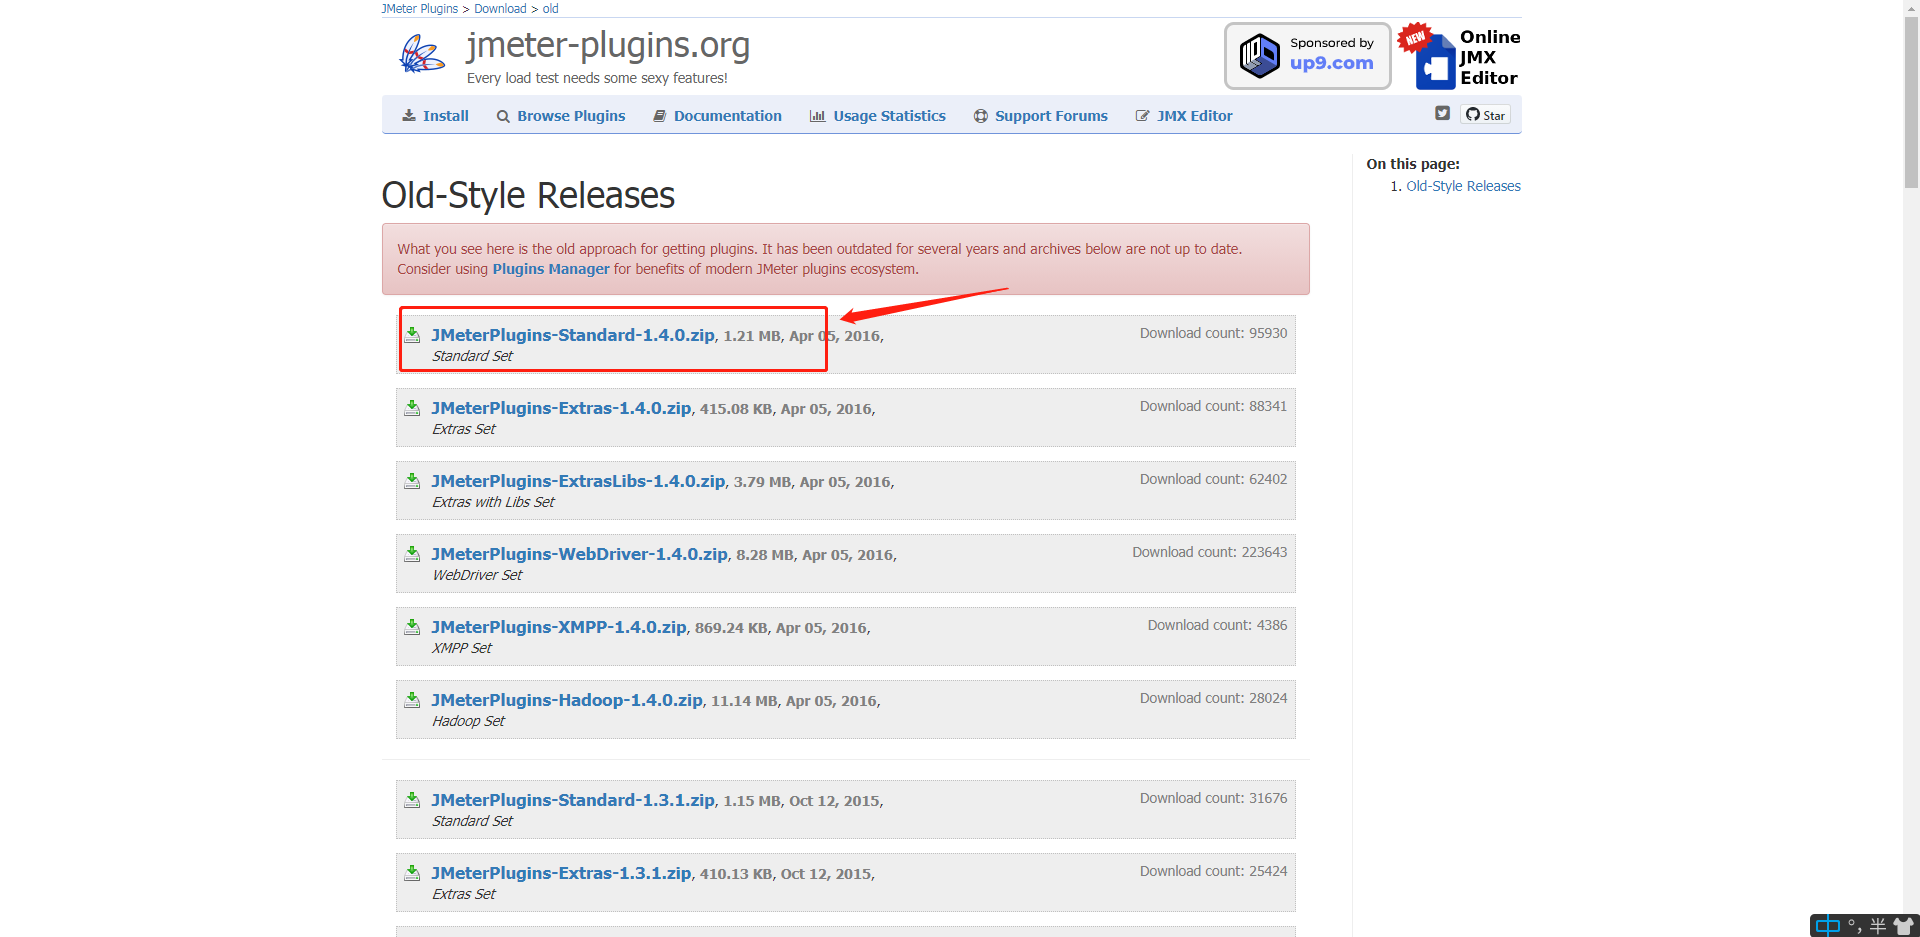This screenshot has height=937, width=1920.
Task: Click the Twitter icon in navigation bar
Action: point(1442,114)
